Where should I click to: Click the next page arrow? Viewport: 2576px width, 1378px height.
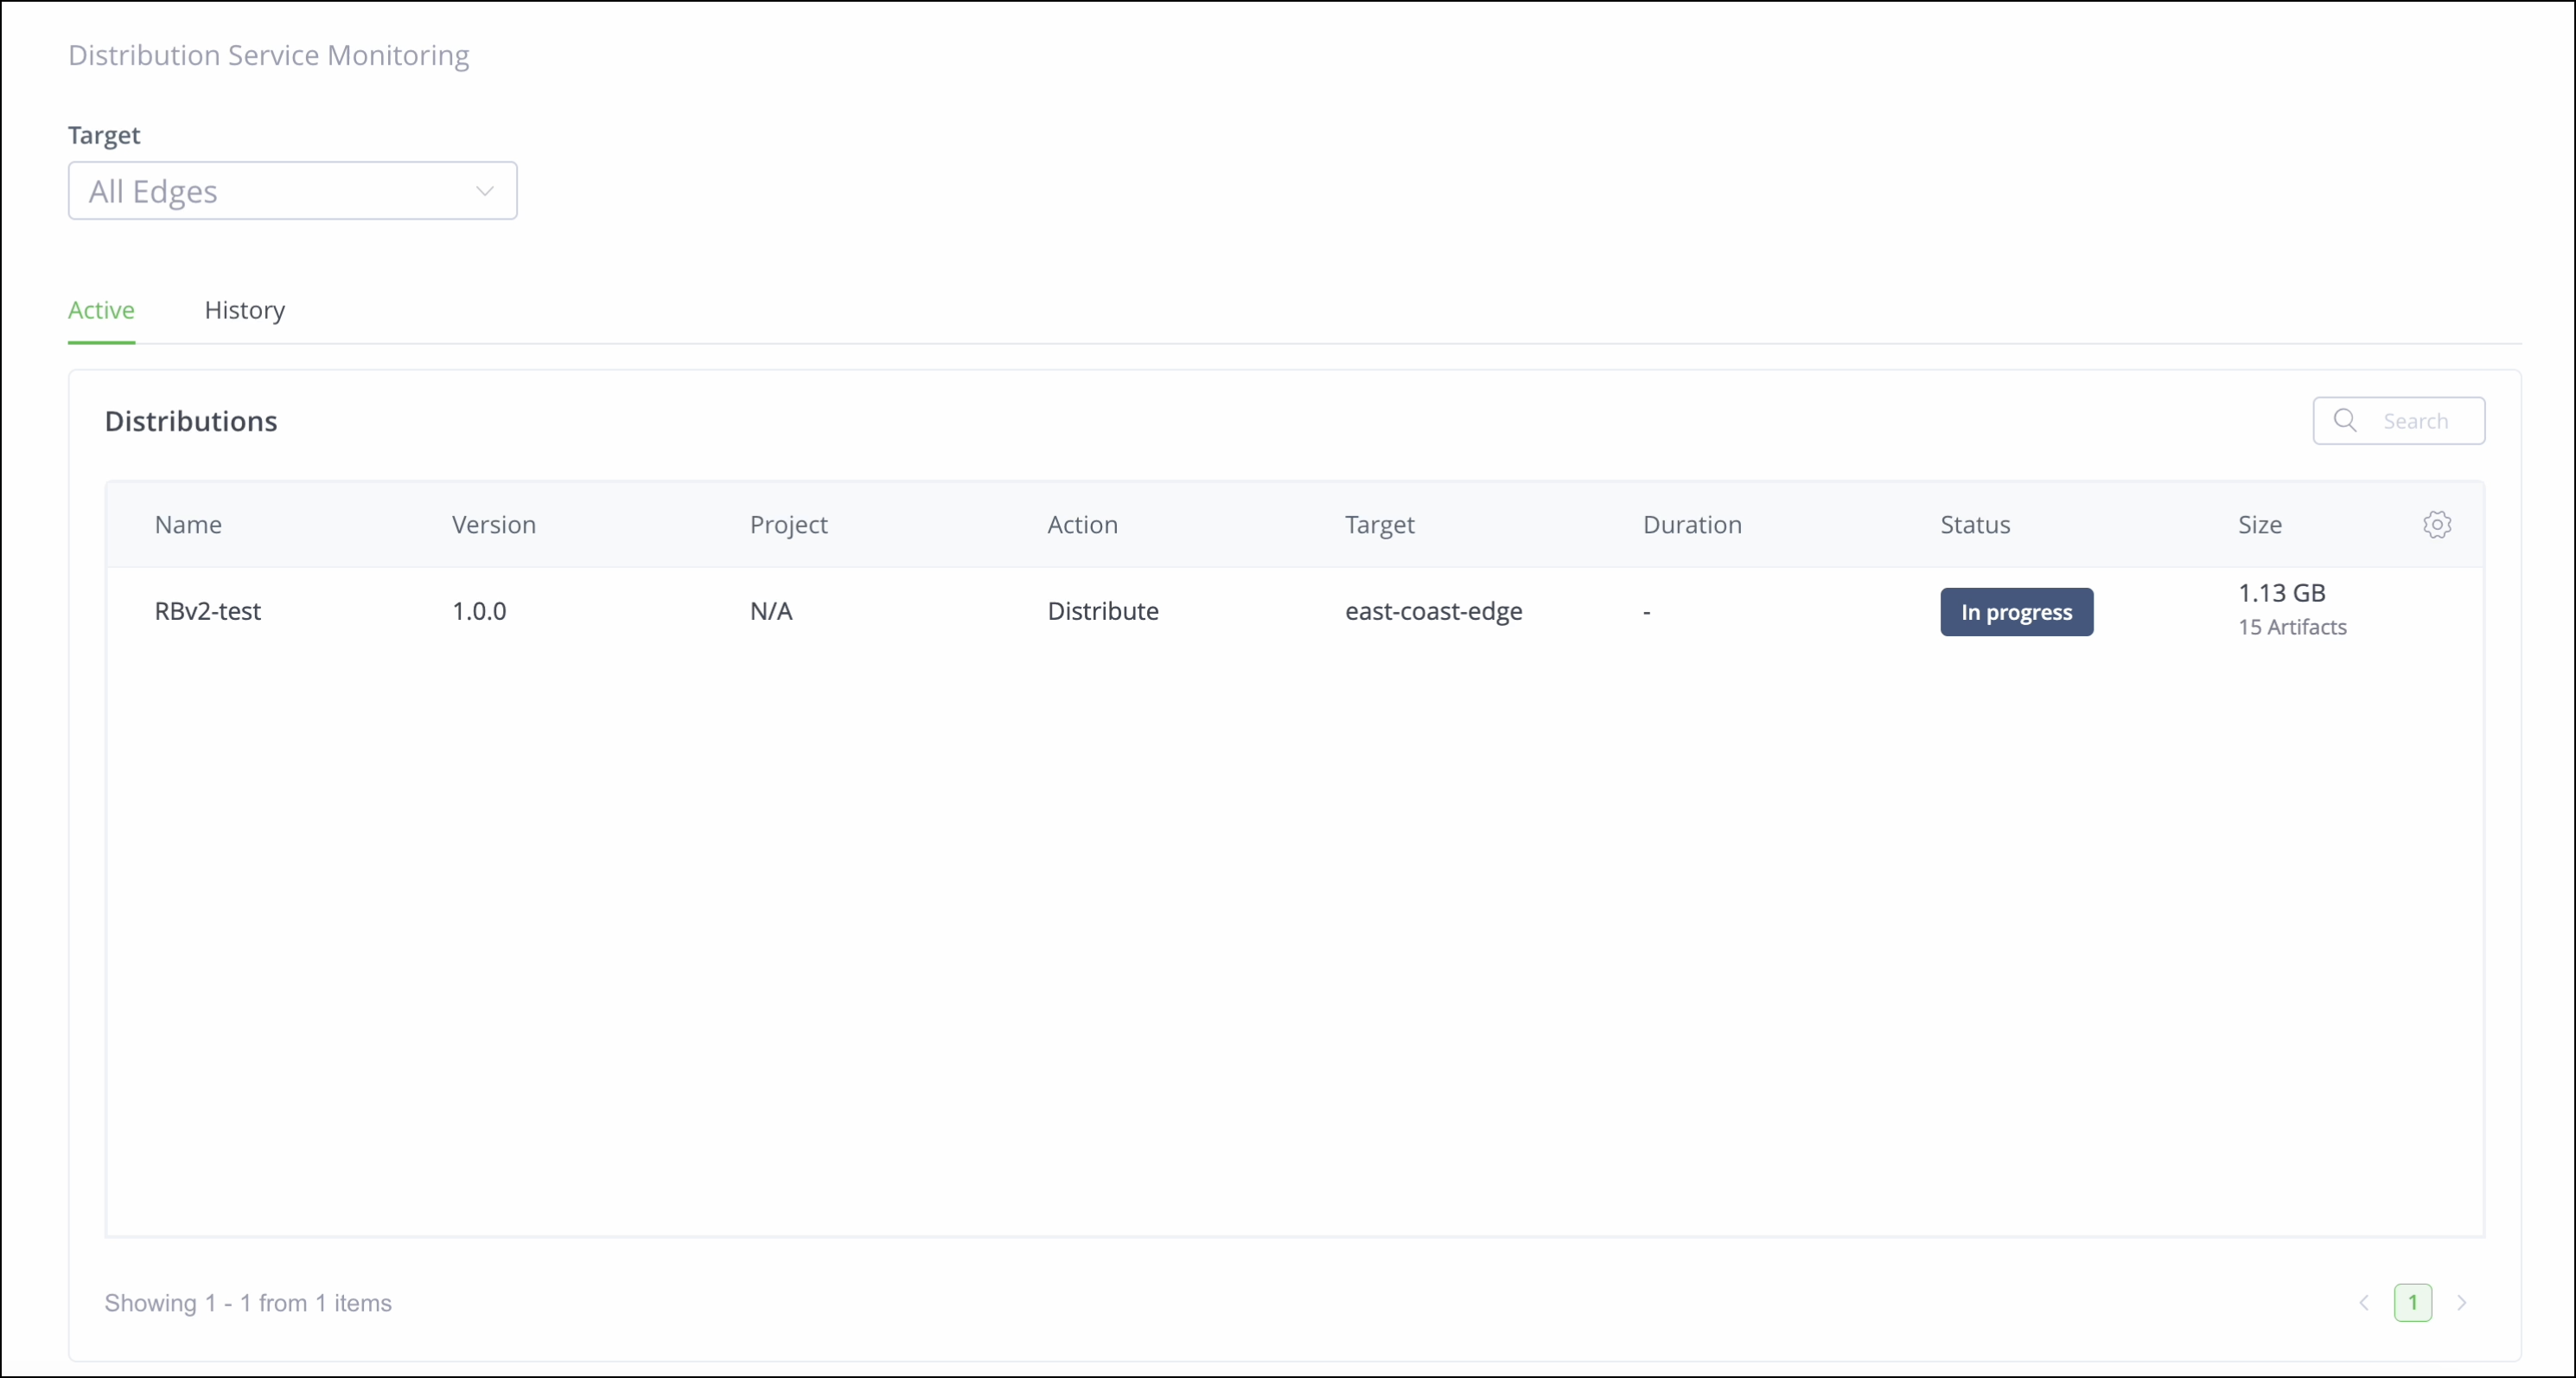[x=2462, y=1302]
